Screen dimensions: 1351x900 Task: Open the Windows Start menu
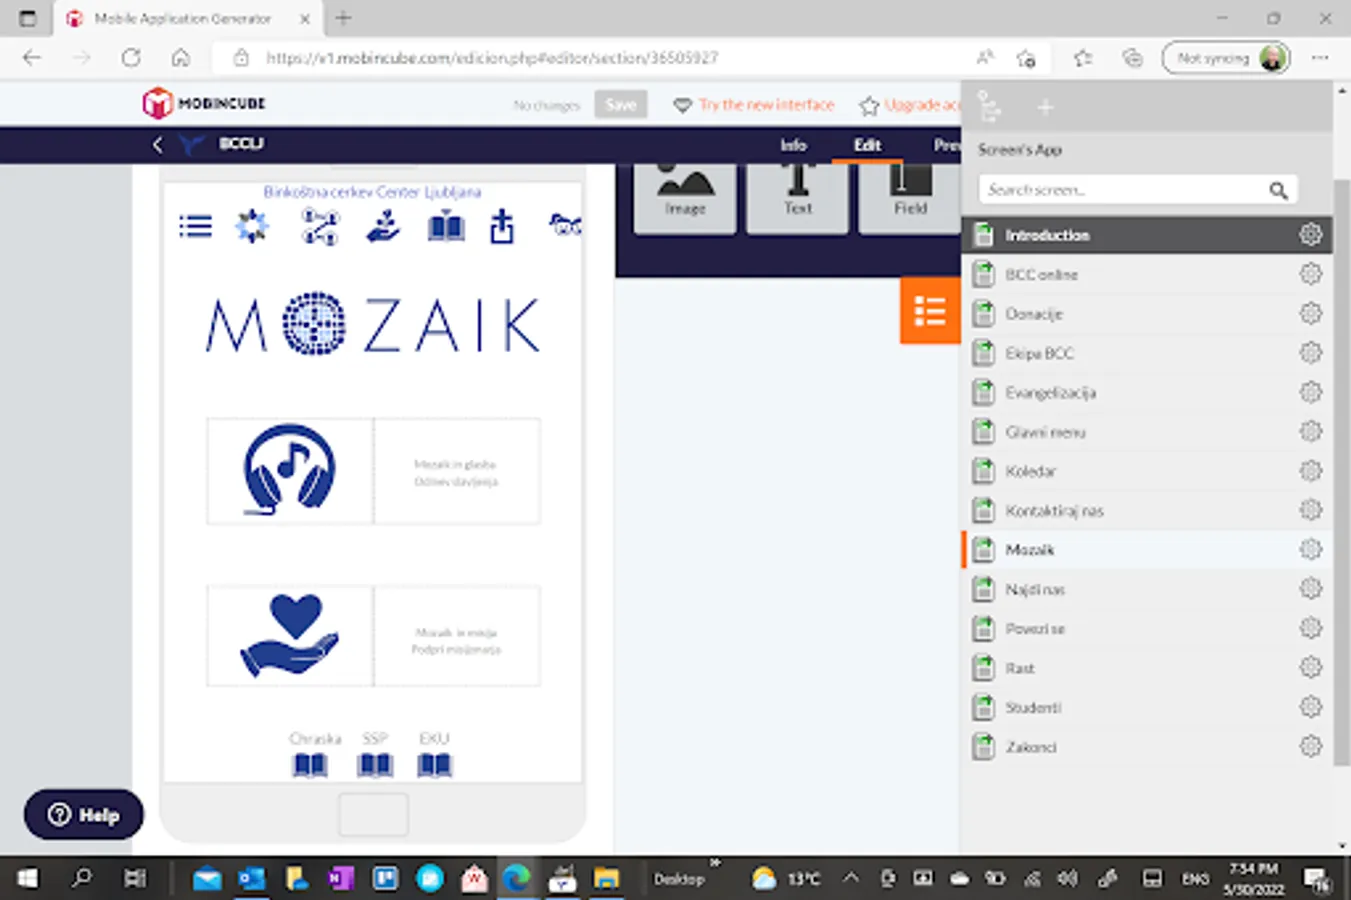[27, 878]
